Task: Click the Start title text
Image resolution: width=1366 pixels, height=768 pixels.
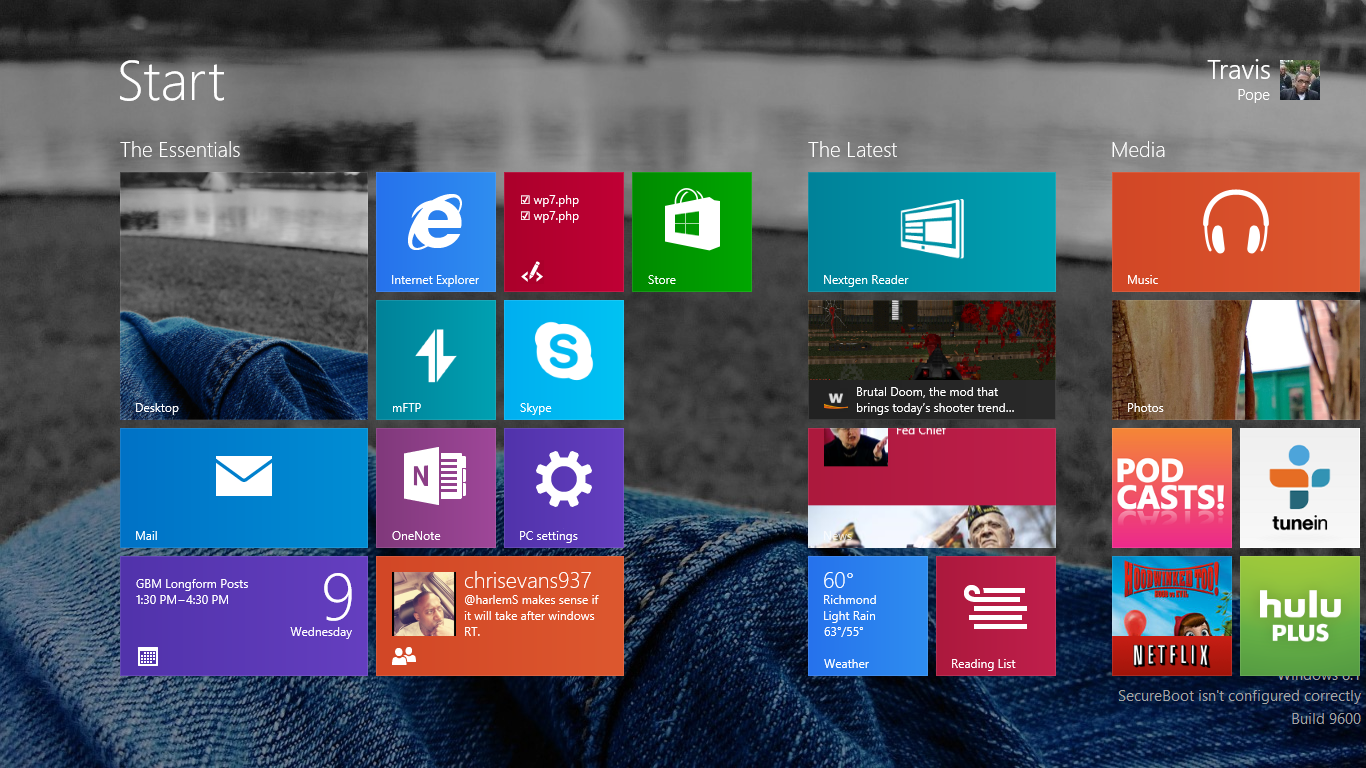Action: (x=172, y=81)
